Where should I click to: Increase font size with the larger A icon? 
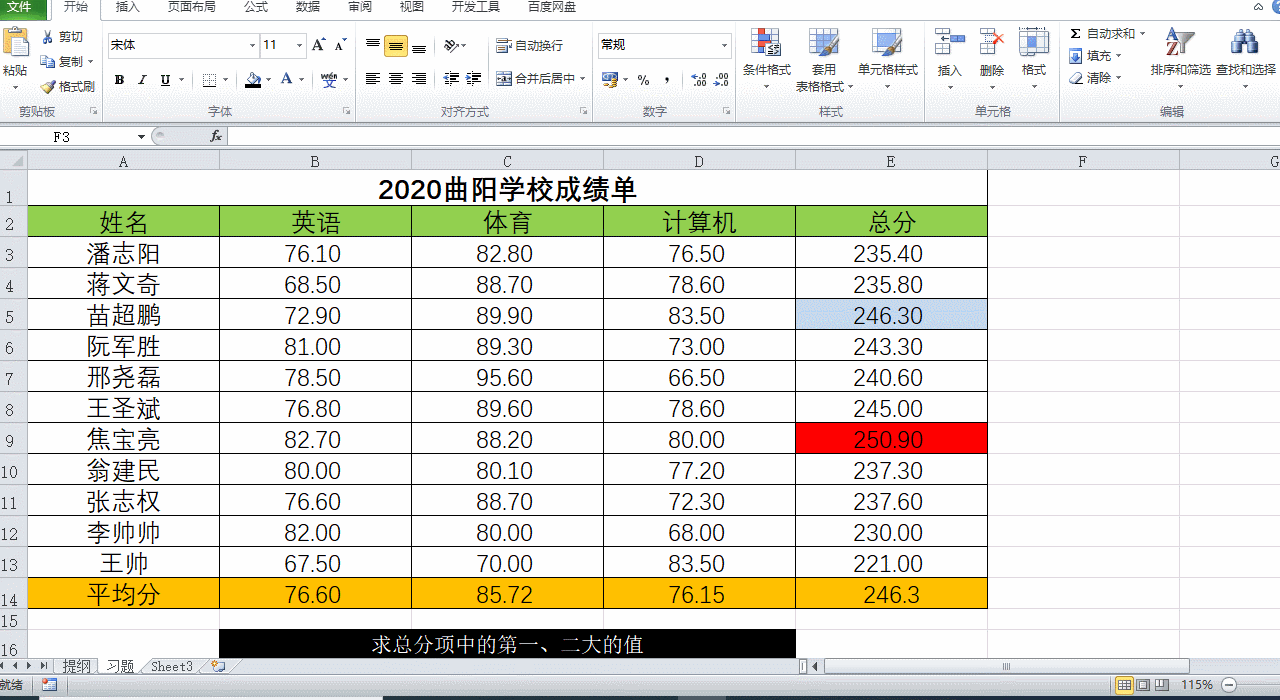pos(319,45)
